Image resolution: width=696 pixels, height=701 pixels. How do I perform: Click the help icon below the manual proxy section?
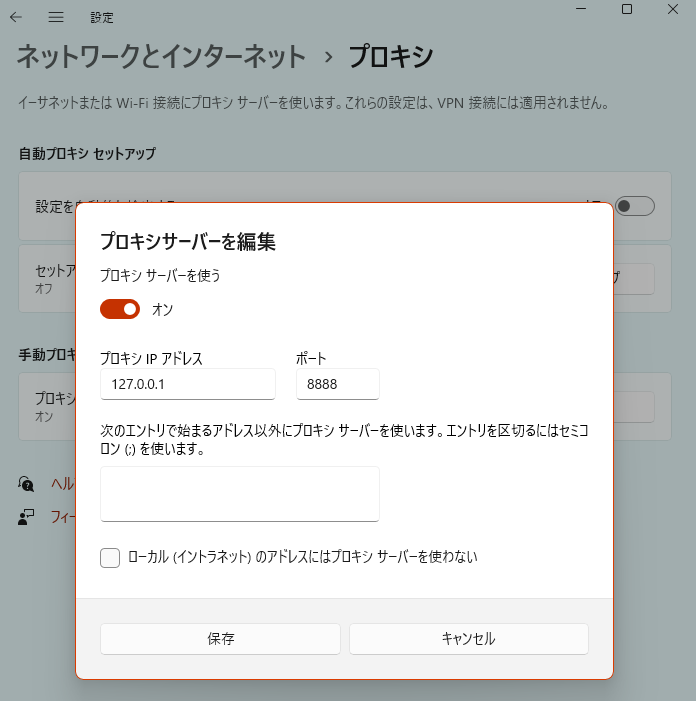click(26, 484)
